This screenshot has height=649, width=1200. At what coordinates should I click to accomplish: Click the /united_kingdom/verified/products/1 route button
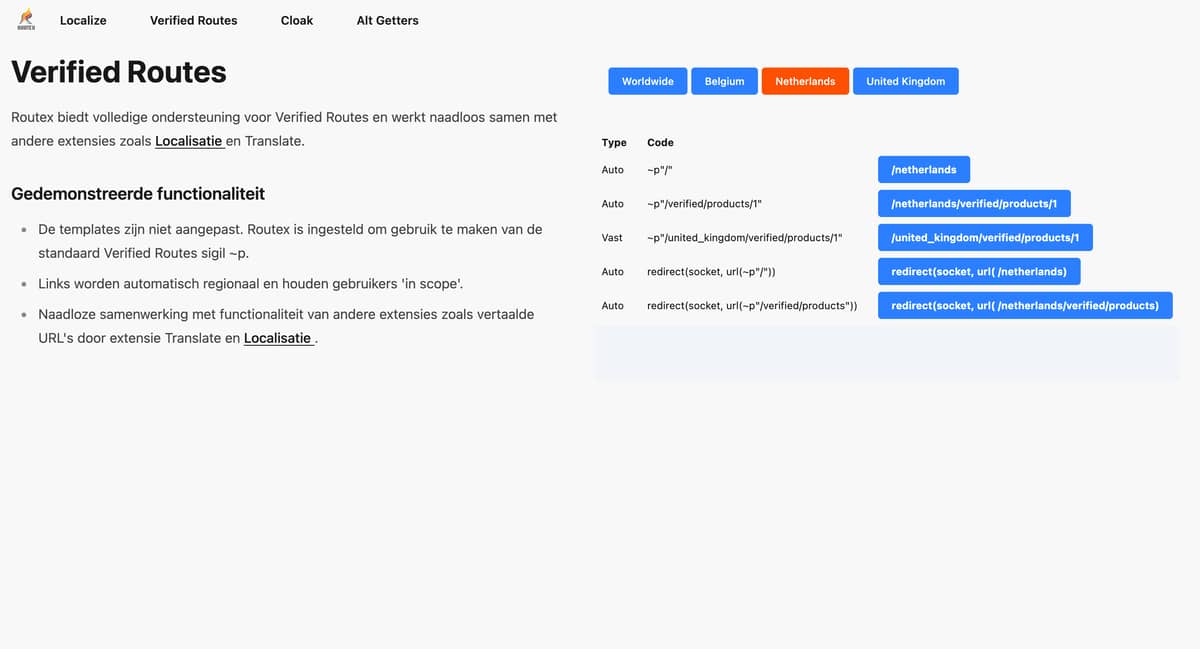pos(984,238)
